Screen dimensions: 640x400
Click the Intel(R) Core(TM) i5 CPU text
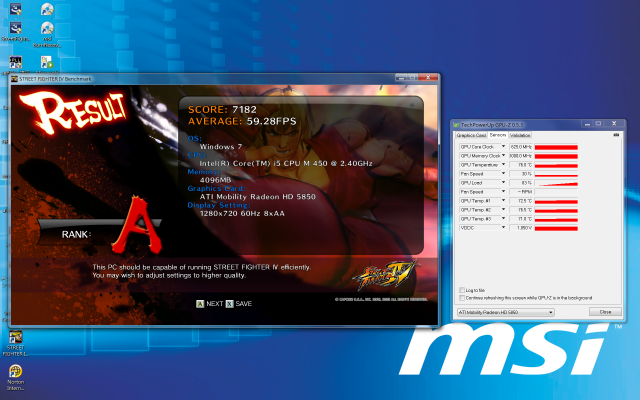tap(286, 163)
